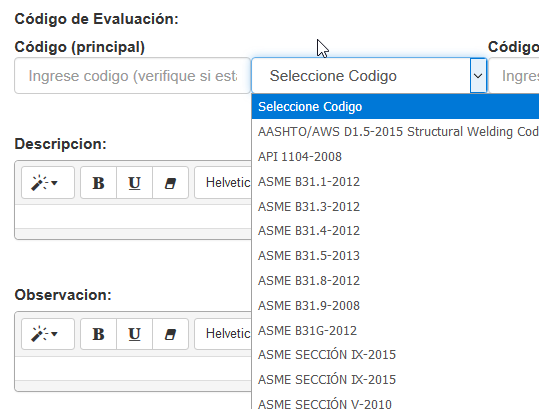The width and height of the screenshot is (539, 409).
Task: Clear formatting with the Observacion editor's eraser
Action: [170, 334]
